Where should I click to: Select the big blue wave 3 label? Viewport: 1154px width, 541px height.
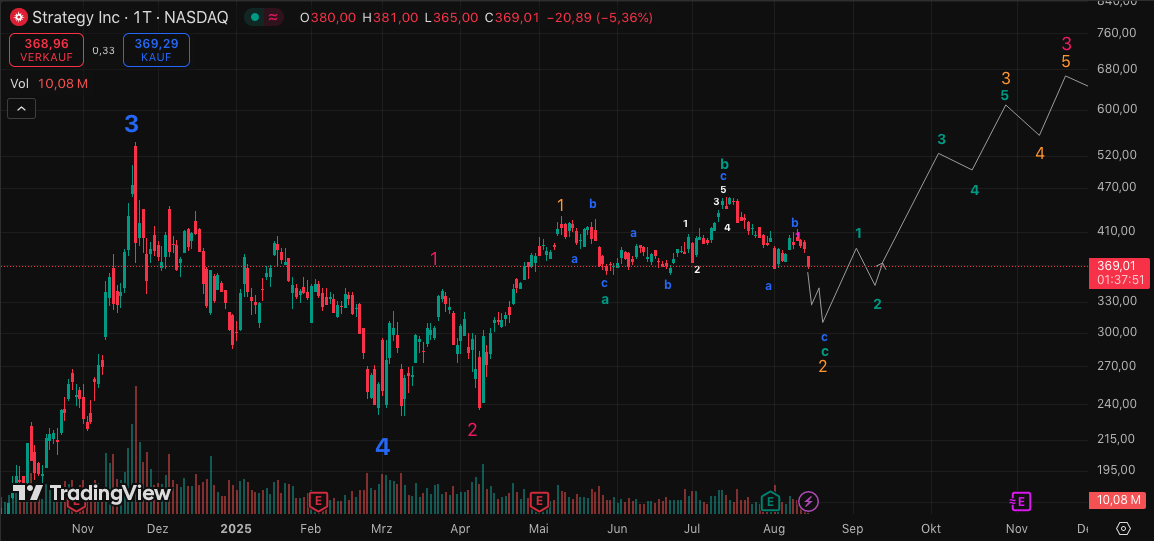131,125
